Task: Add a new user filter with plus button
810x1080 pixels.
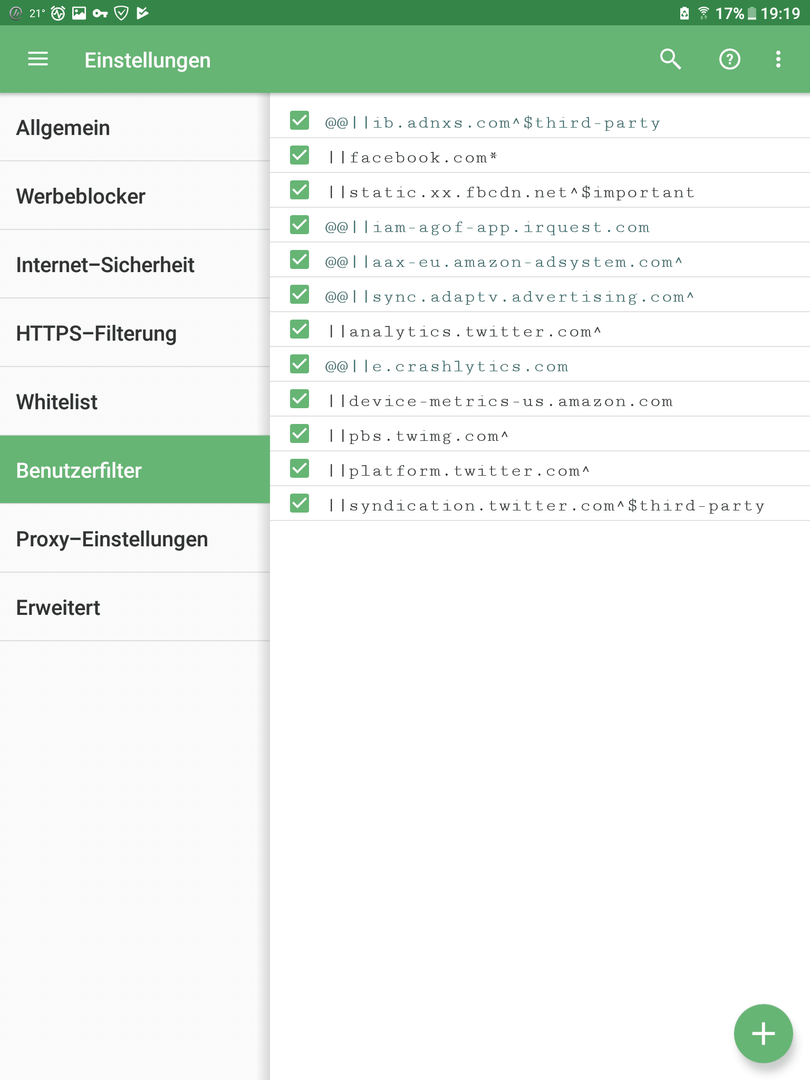Action: pos(763,1033)
